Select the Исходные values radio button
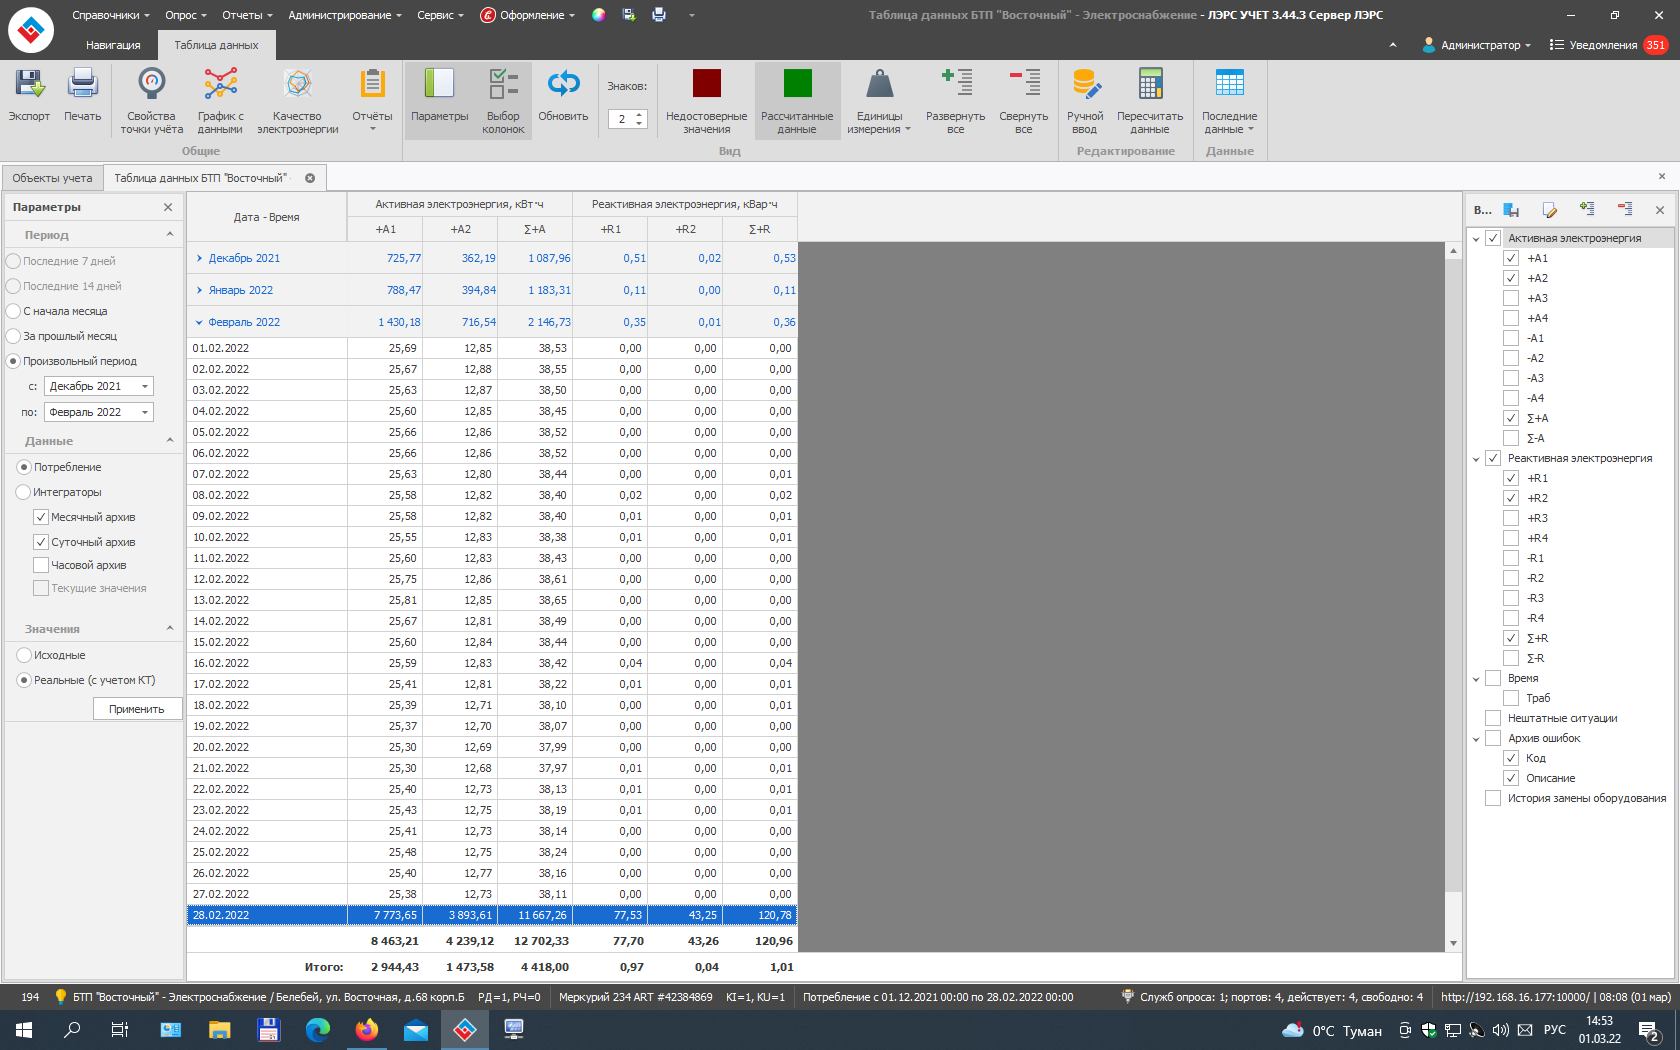 [24, 655]
